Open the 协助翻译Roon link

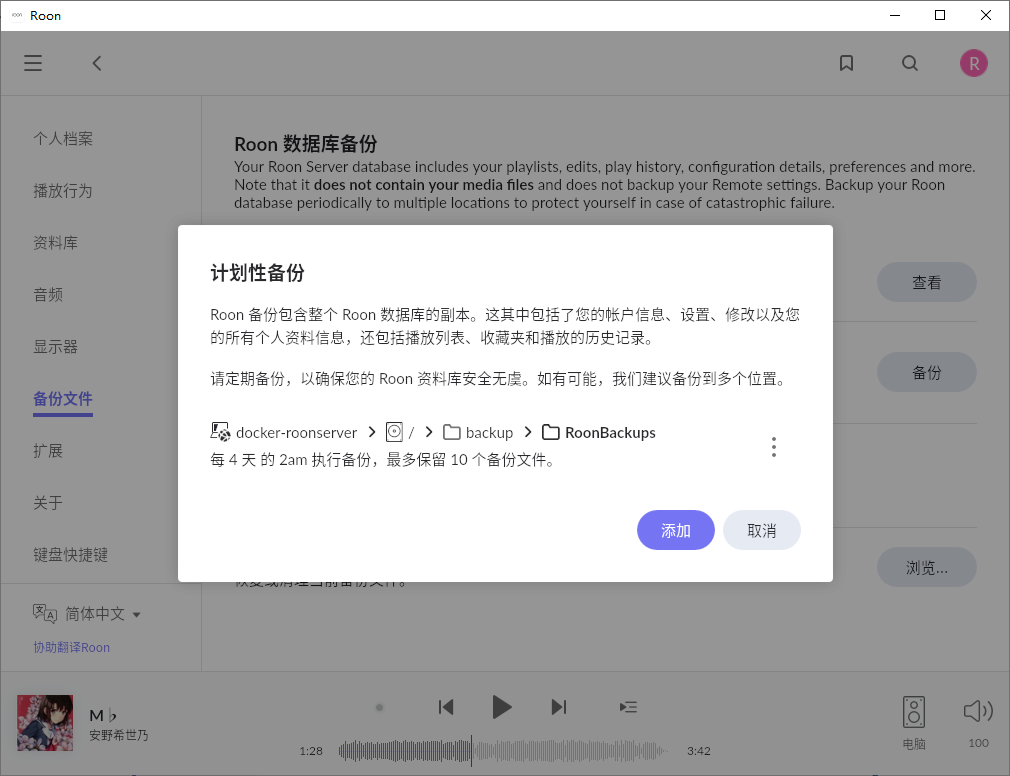71,647
